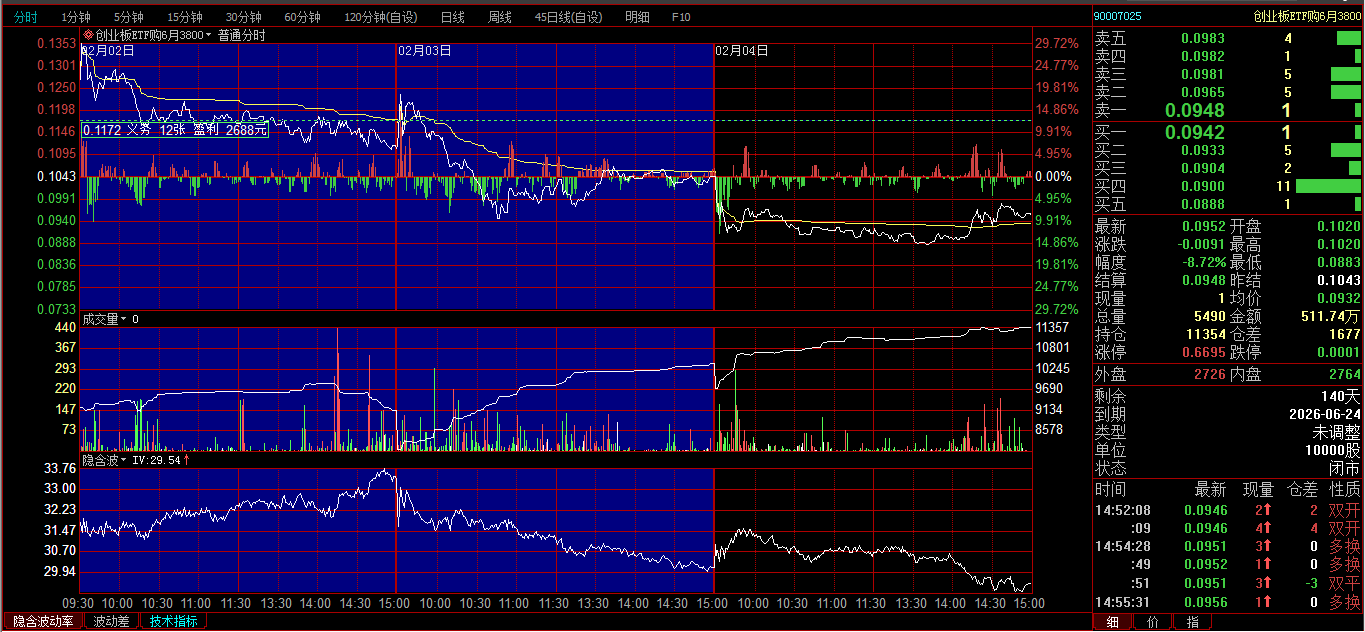Image resolution: width=1365 pixels, height=632 pixels.
Task: Select the 技术指标 indicator tab
Action: tap(174, 621)
